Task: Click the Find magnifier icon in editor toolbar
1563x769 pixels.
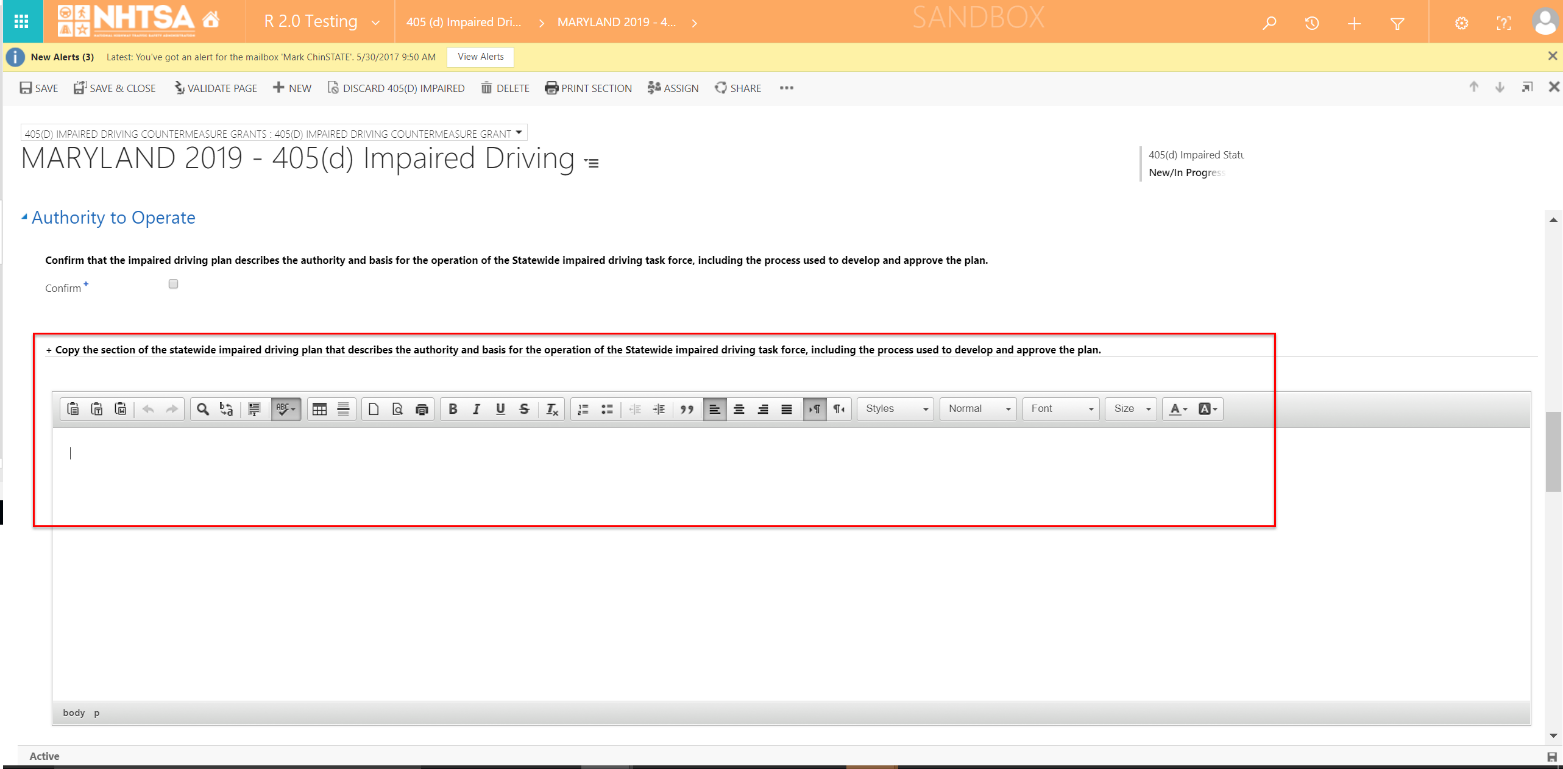Action: pos(202,409)
